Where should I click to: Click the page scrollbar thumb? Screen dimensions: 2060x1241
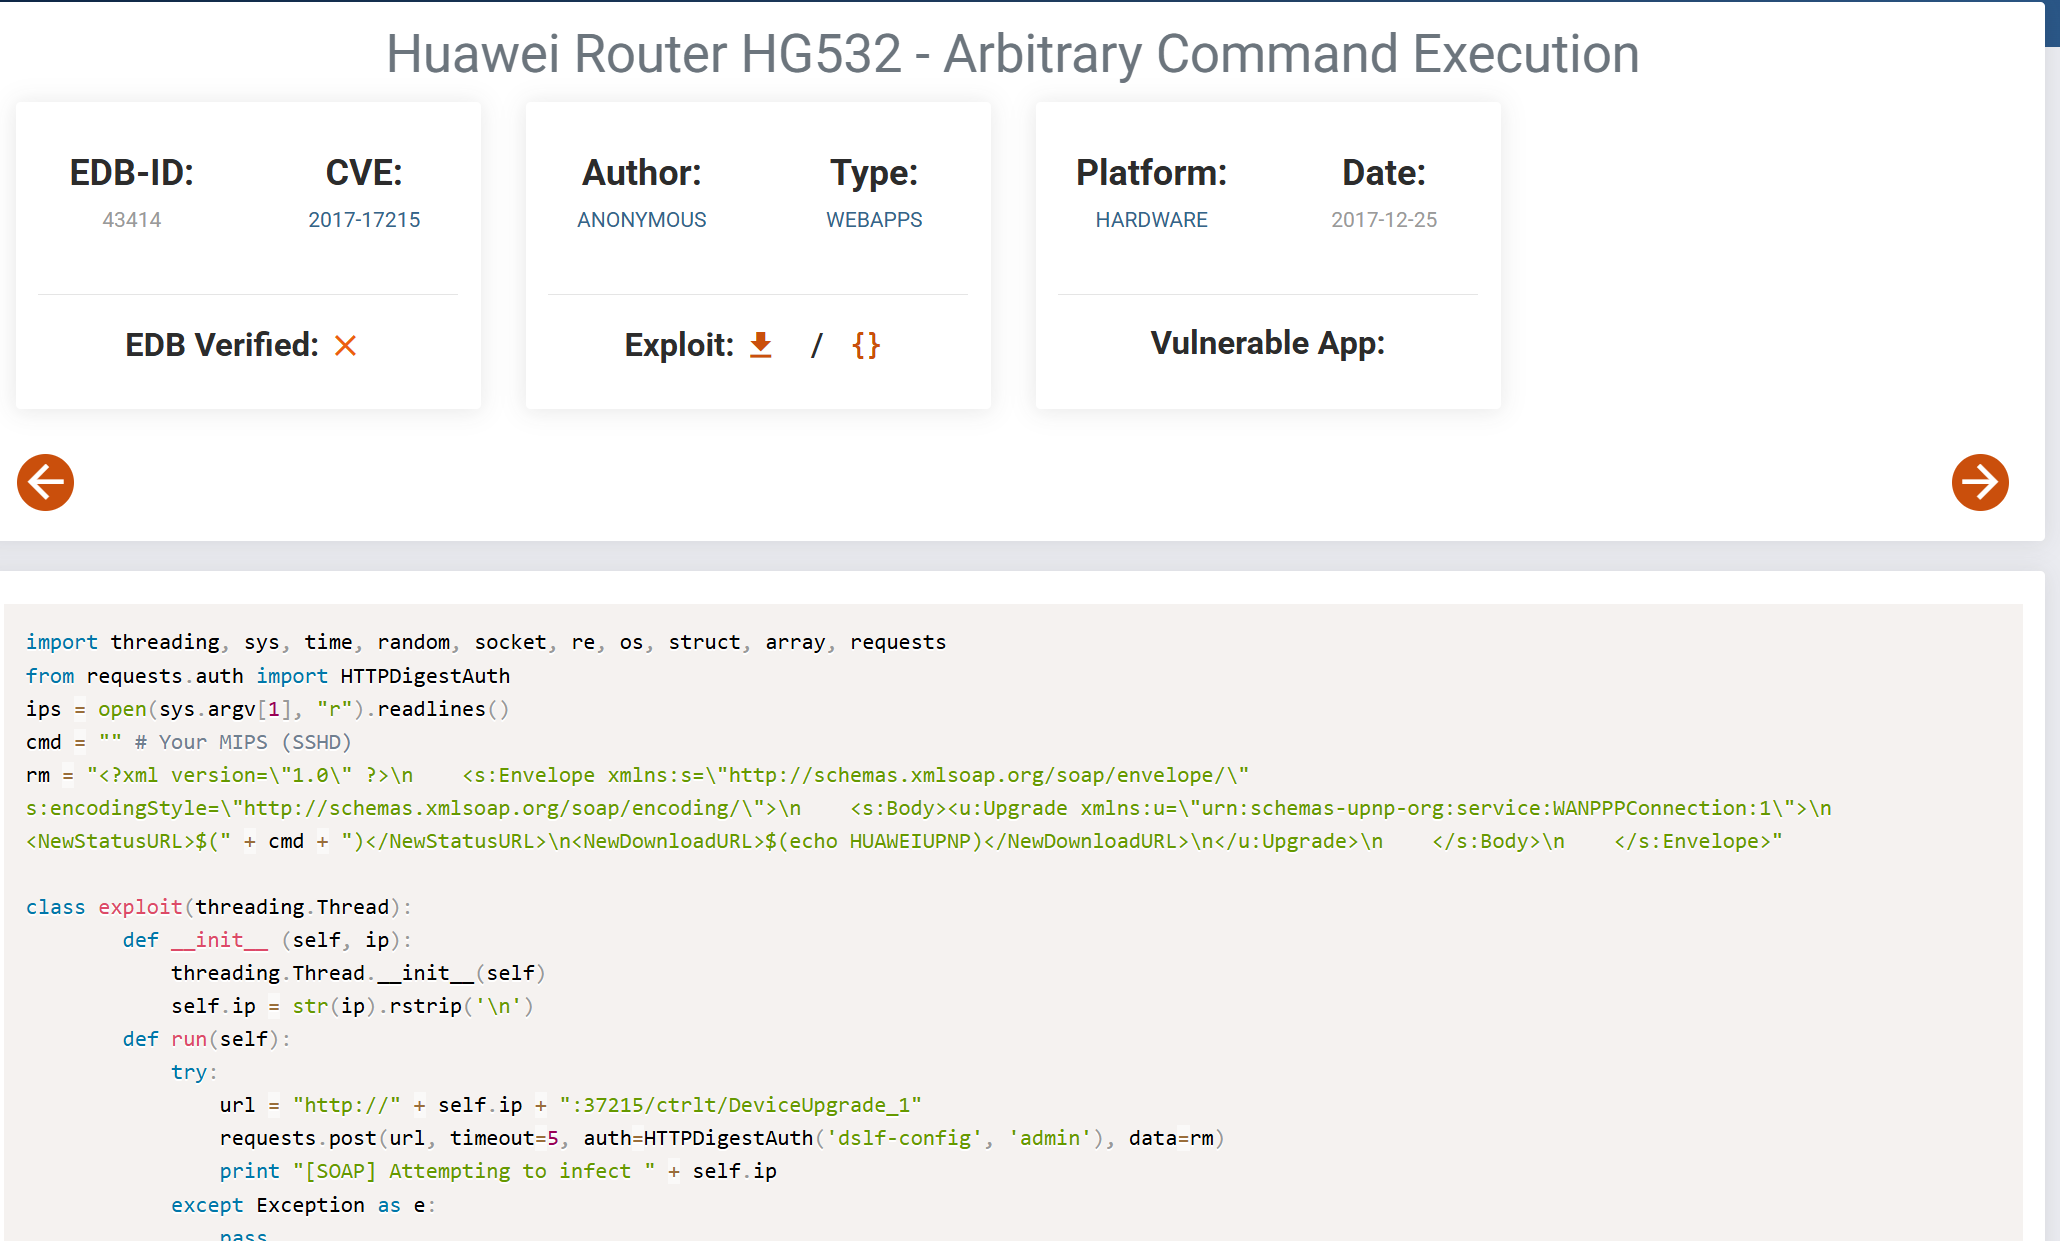click(2052, 24)
